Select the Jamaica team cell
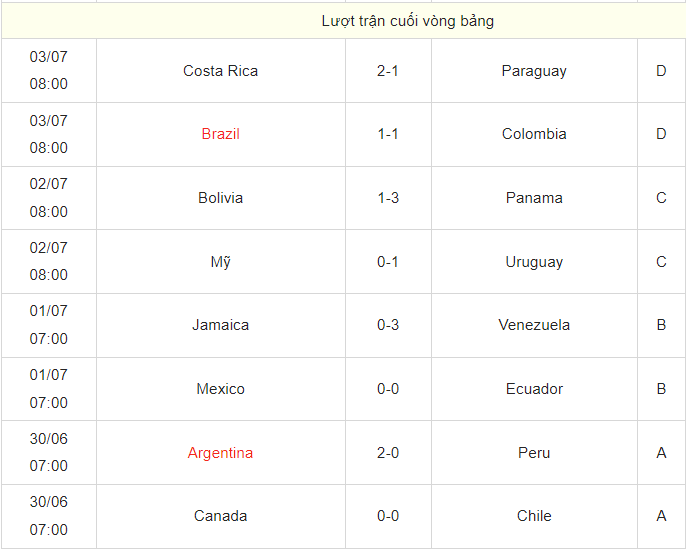Screen dimensions: 686x549 pyautogui.click(x=220, y=325)
